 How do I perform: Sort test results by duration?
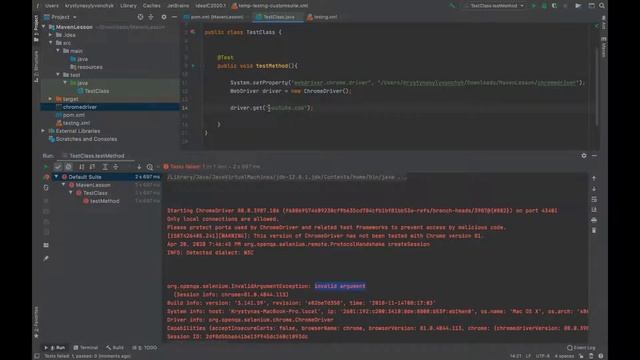92,167
